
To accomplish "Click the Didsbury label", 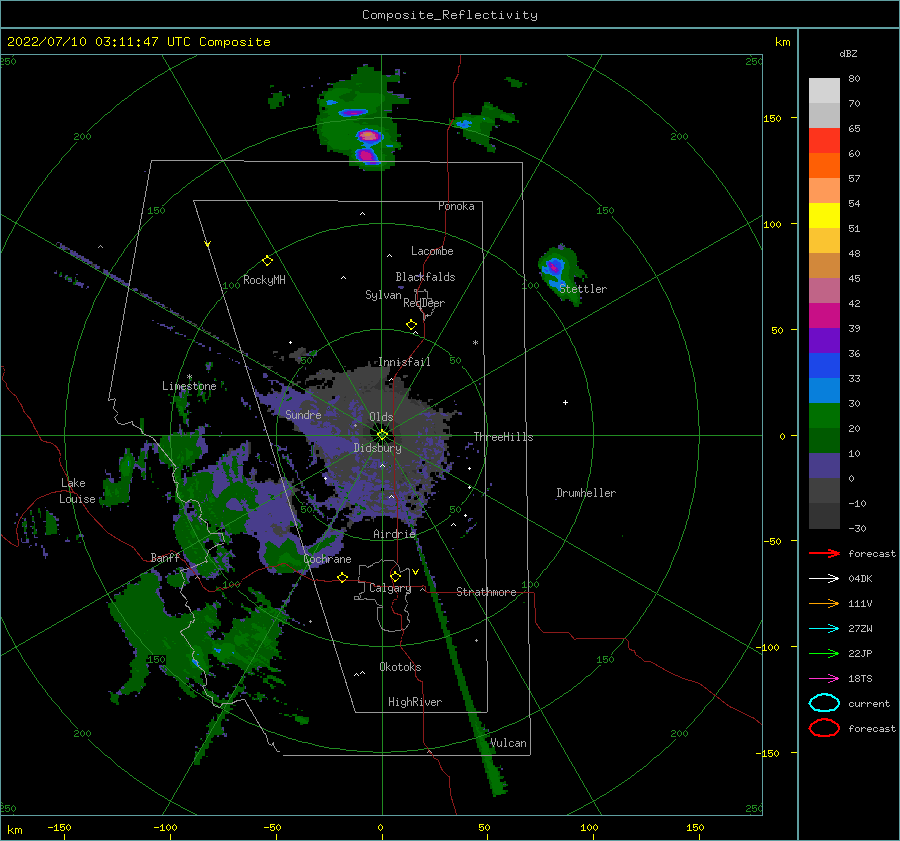I will (378, 448).
